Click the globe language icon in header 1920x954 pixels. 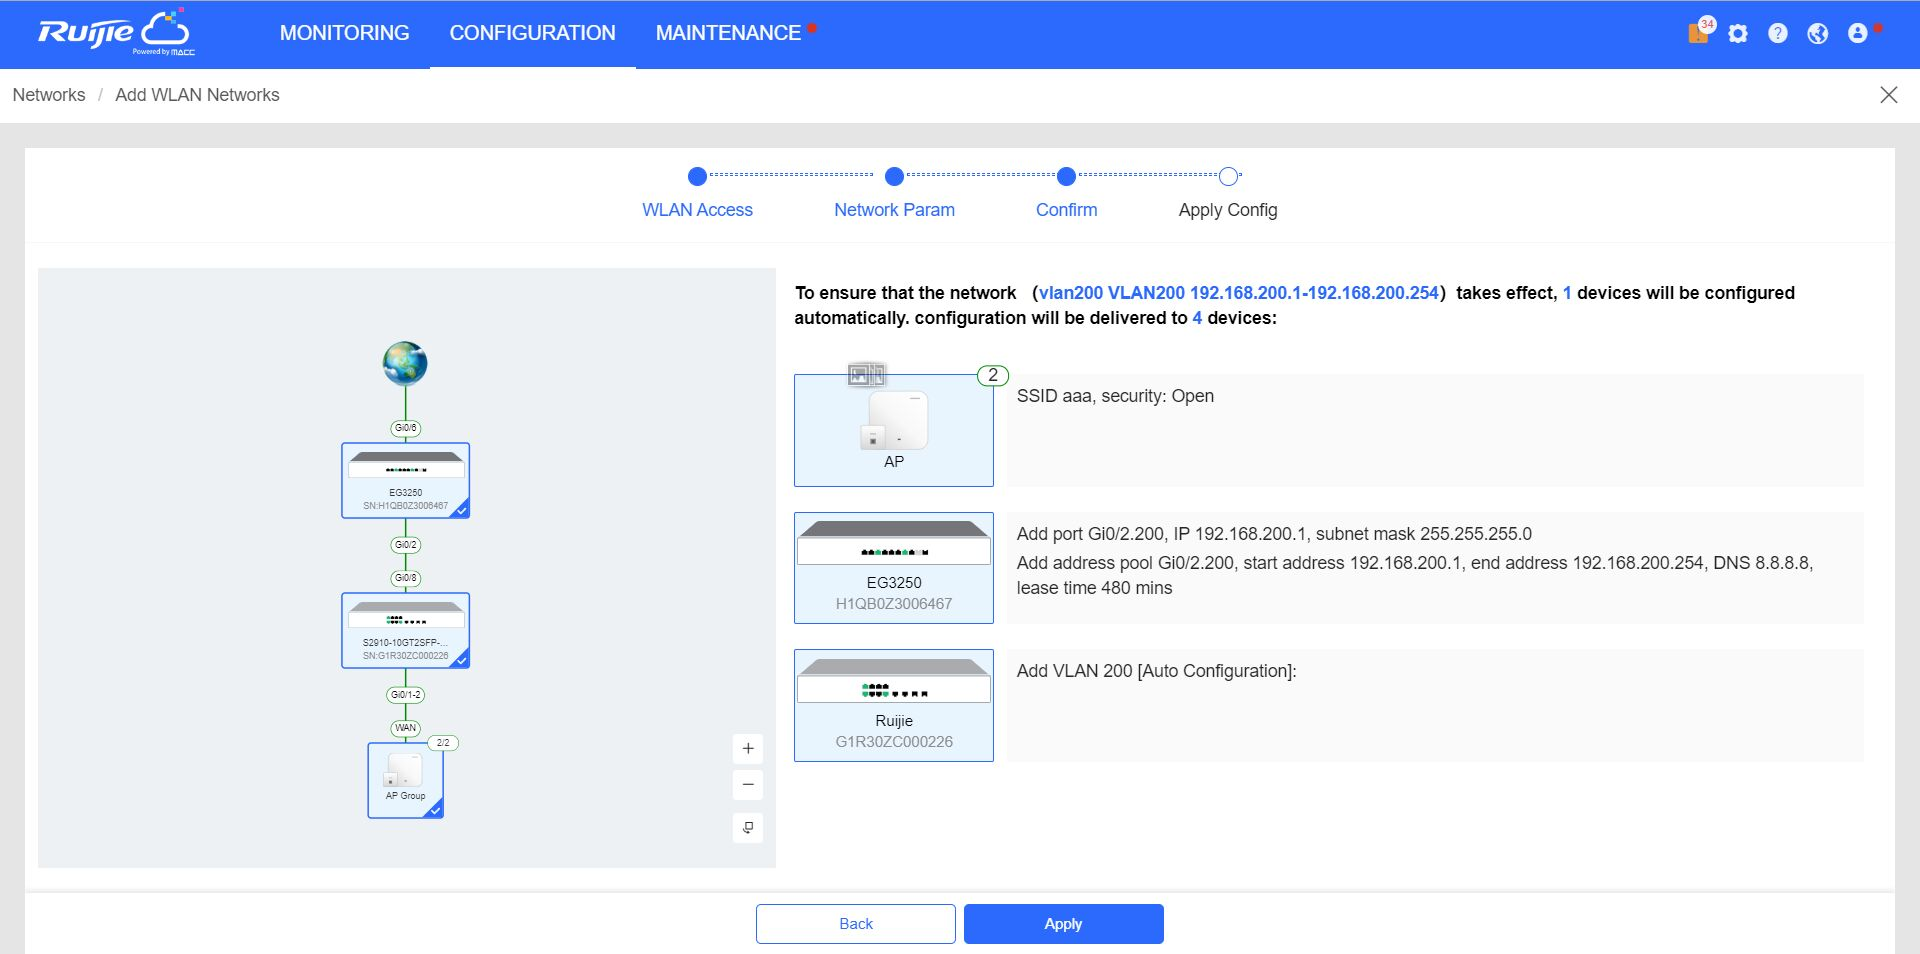point(1817,34)
